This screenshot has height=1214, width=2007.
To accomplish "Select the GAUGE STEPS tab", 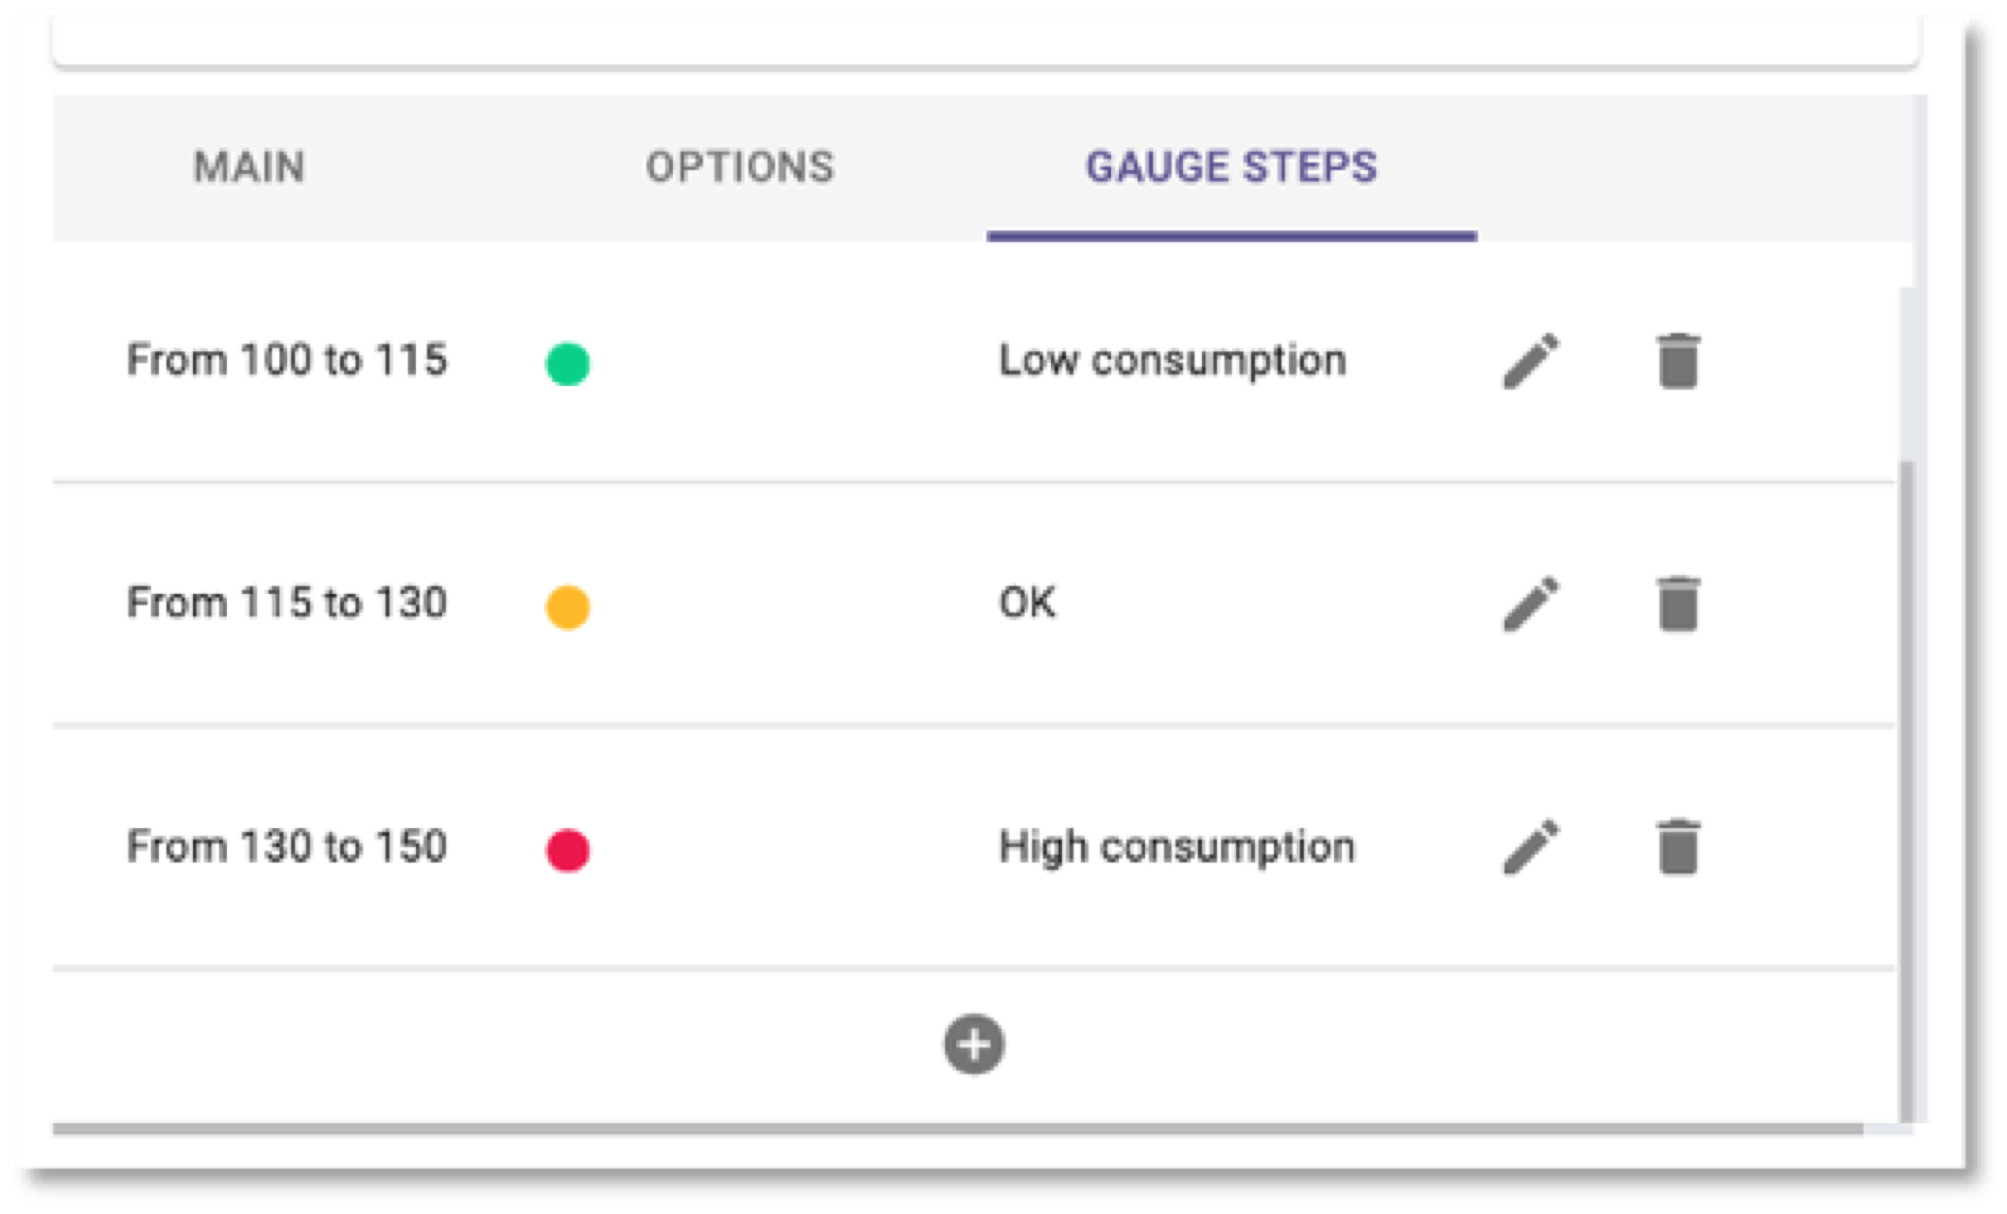I will pos(1232,167).
